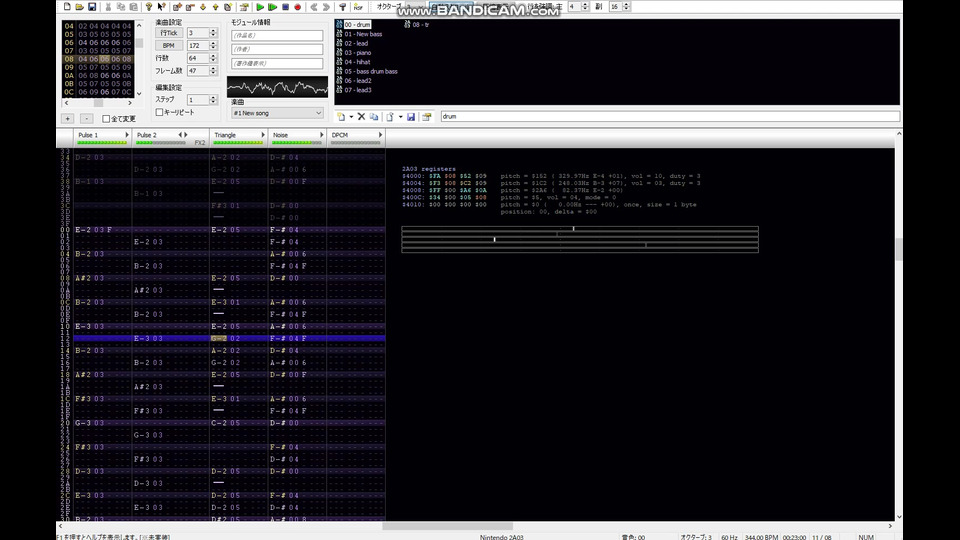Image resolution: width=960 pixels, height=540 pixels.
Task: Click the フレーム数 47 value stepper
Action: (213, 71)
